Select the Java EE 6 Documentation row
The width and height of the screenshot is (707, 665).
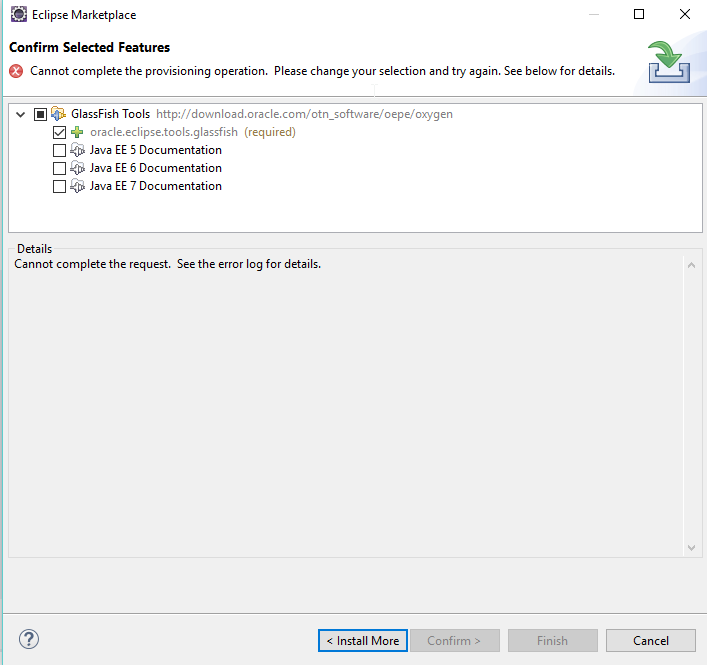click(x=156, y=168)
